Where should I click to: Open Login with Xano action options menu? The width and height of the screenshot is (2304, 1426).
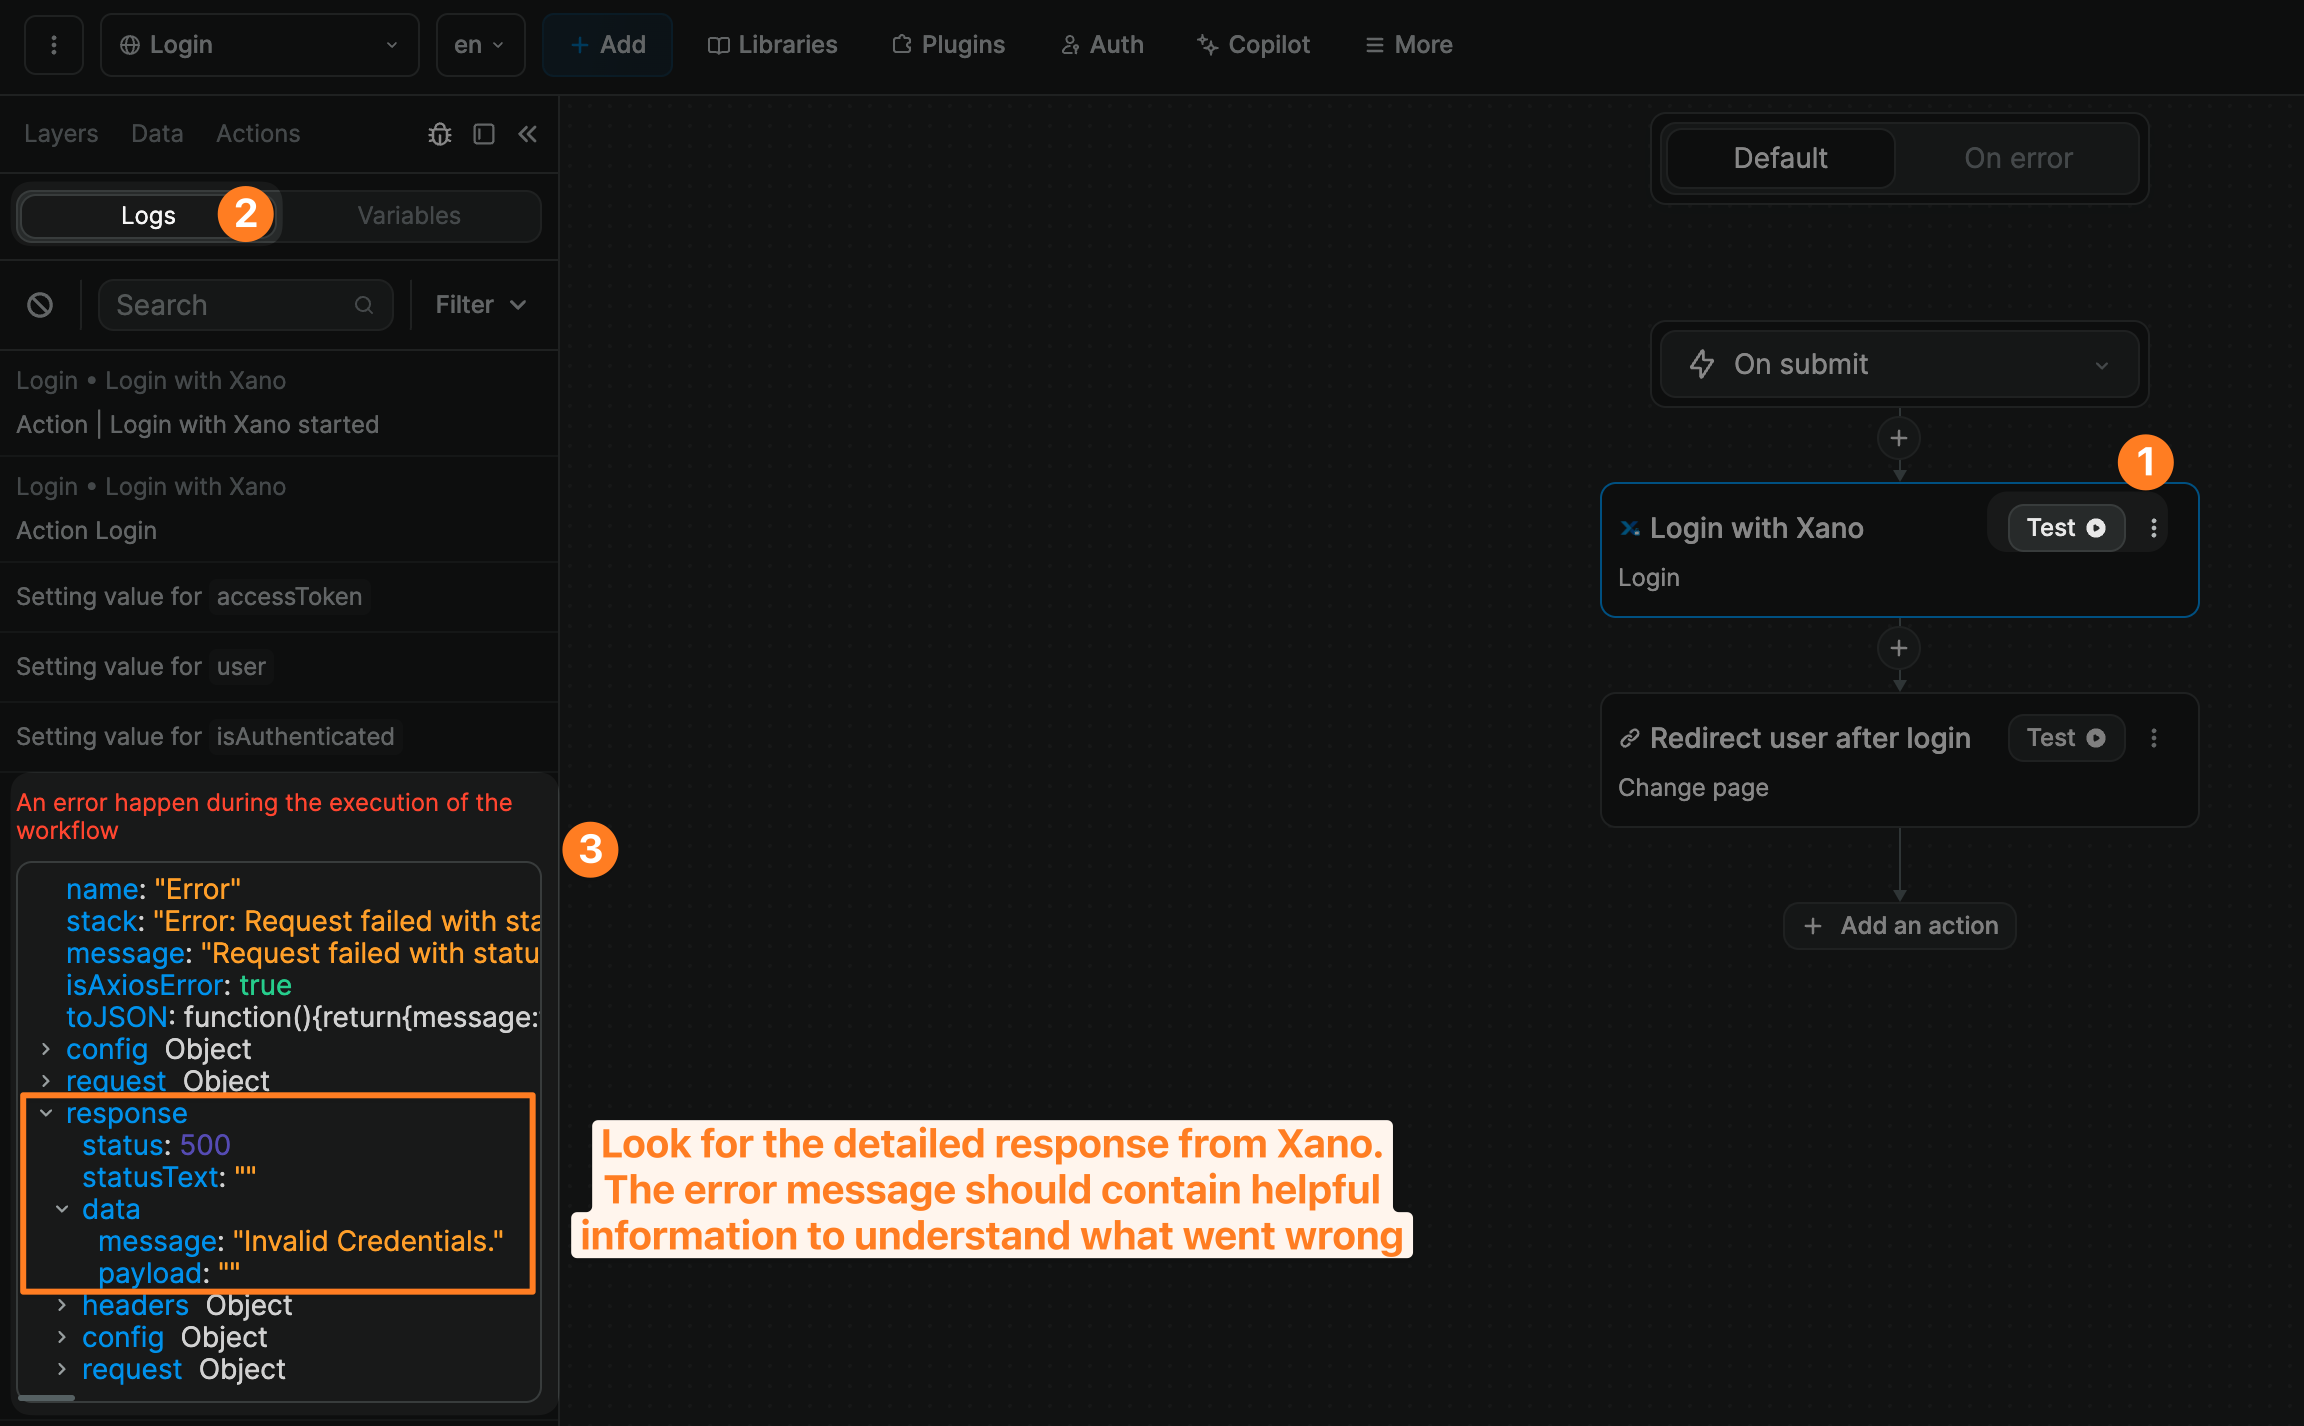pyautogui.click(x=2154, y=528)
